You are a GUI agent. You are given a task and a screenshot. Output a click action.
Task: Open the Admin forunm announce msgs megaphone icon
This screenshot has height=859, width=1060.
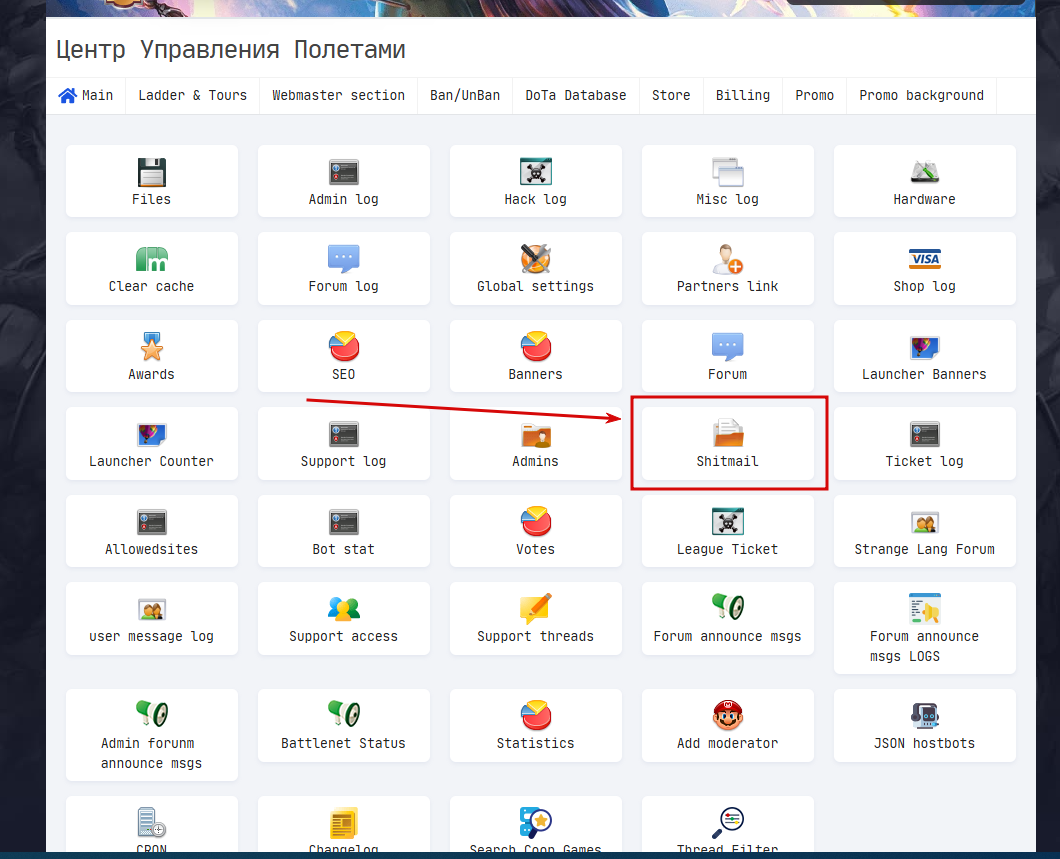click(x=151, y=714)
